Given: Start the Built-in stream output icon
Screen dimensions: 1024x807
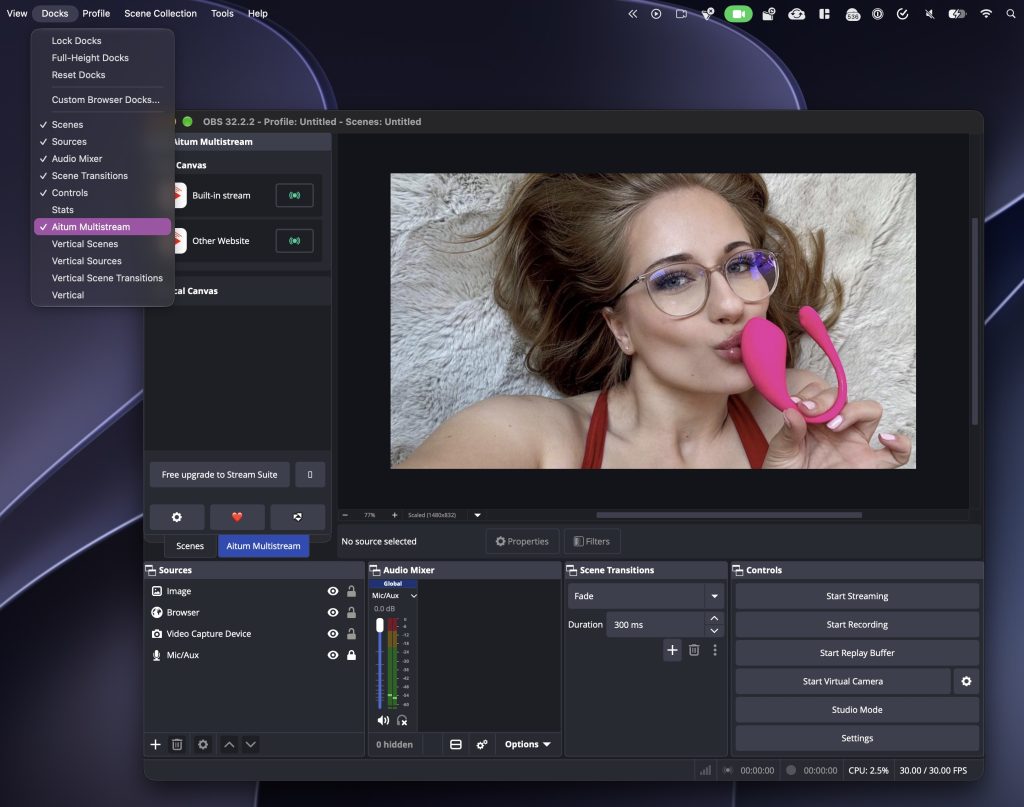Looking at the screenshot, I should 295,195.
